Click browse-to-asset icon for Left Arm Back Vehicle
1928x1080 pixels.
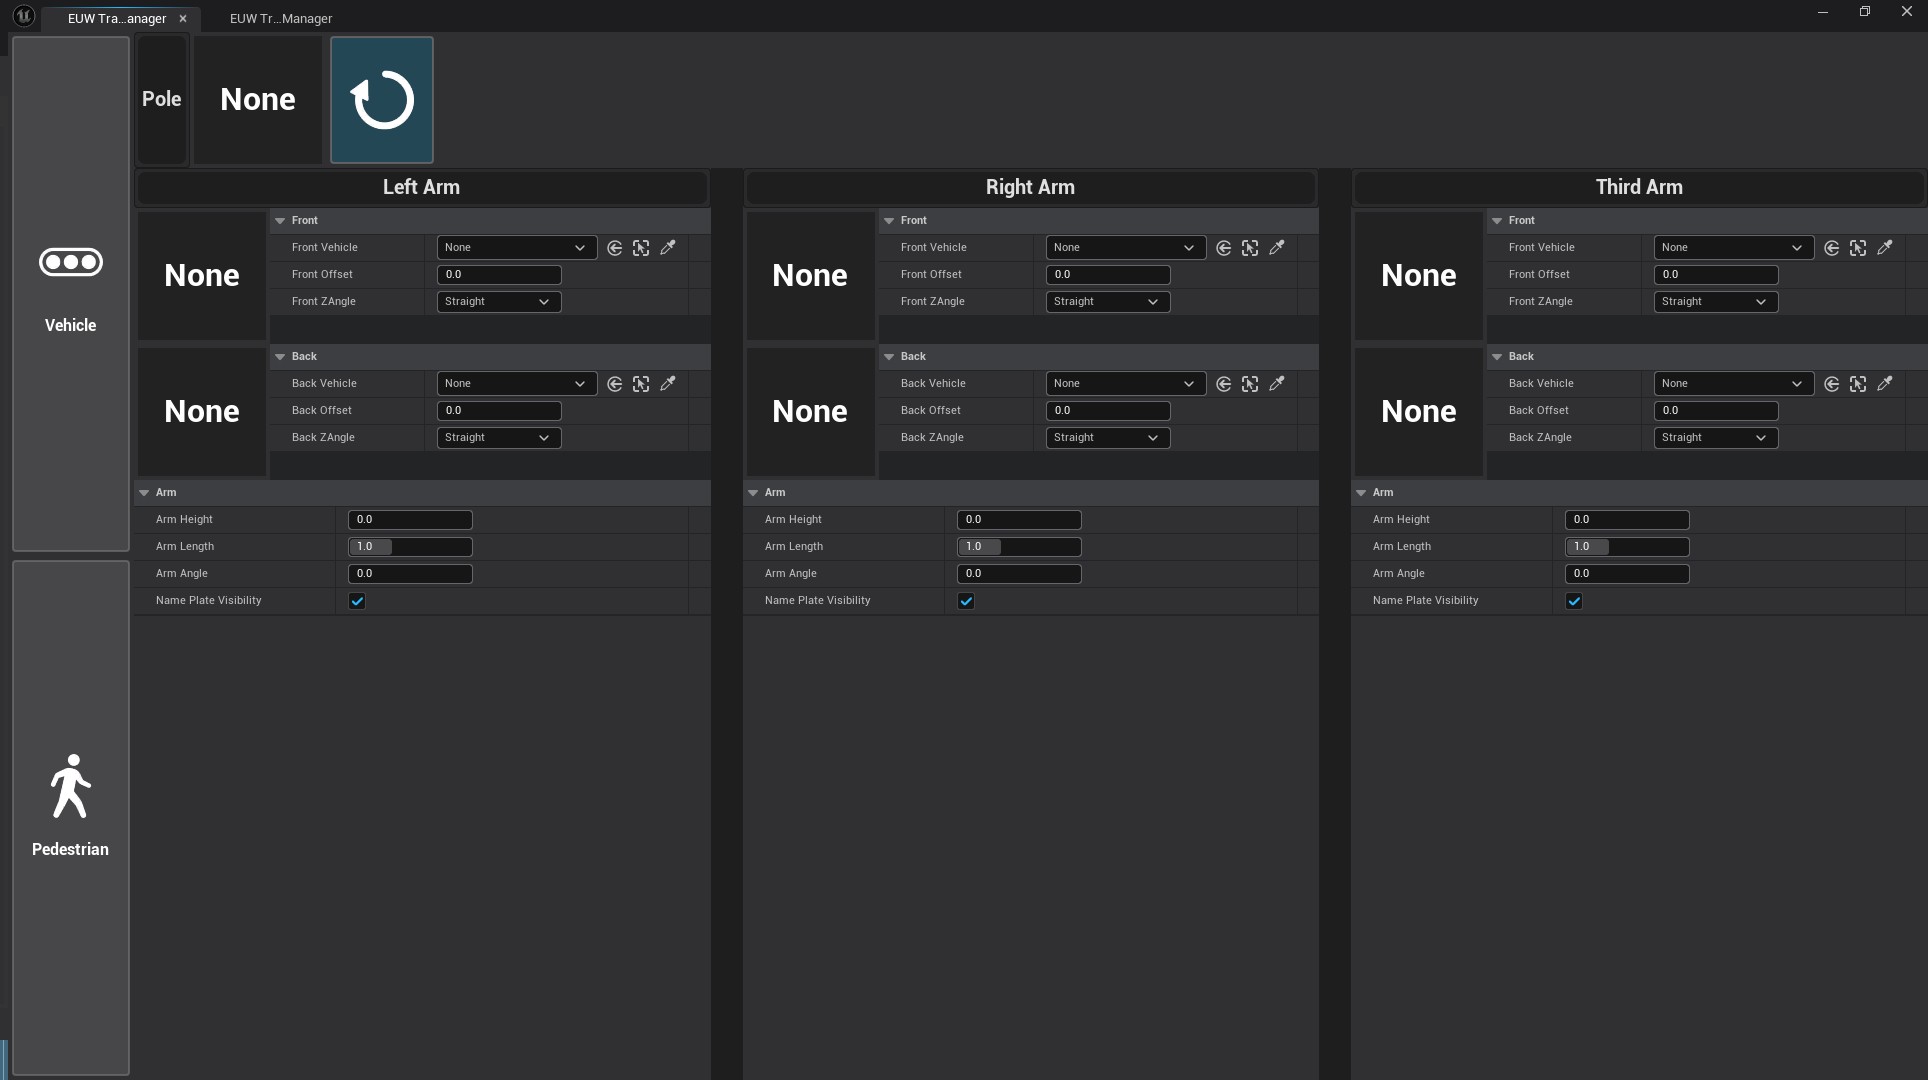641,384
